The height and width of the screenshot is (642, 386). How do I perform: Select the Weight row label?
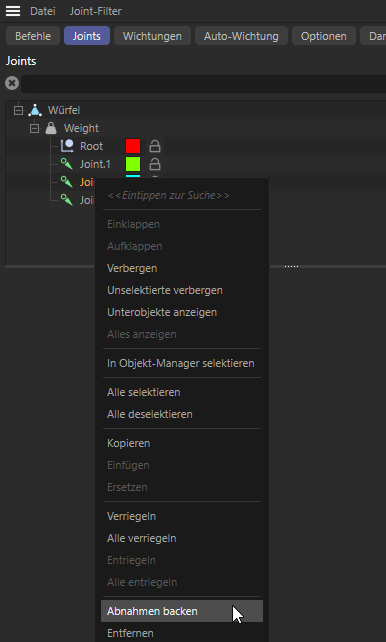(x=81, y=128)
